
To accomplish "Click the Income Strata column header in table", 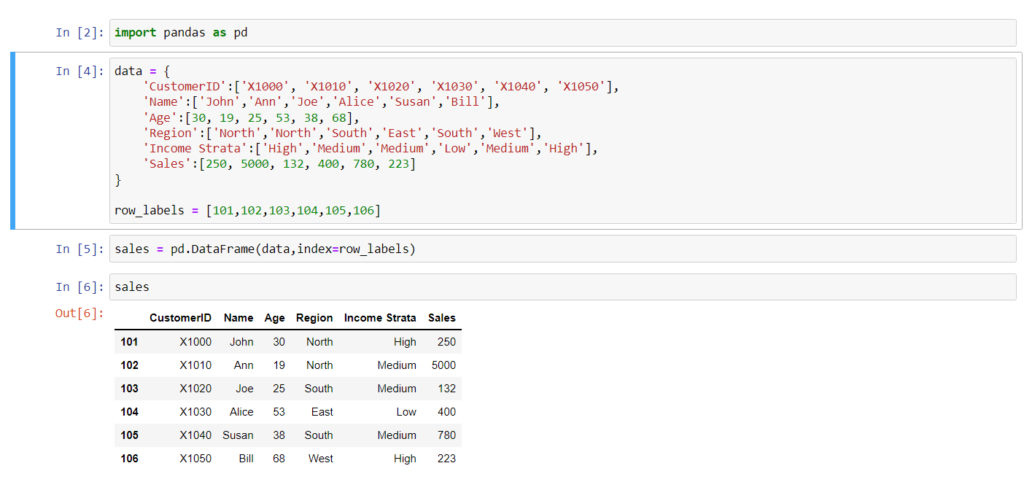I will [380, 318].
